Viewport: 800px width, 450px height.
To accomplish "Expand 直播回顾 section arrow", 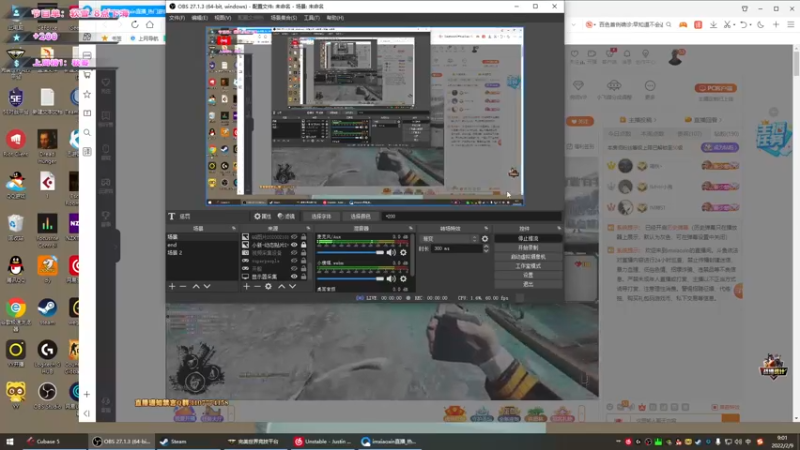I will click(x=720, y=120).
